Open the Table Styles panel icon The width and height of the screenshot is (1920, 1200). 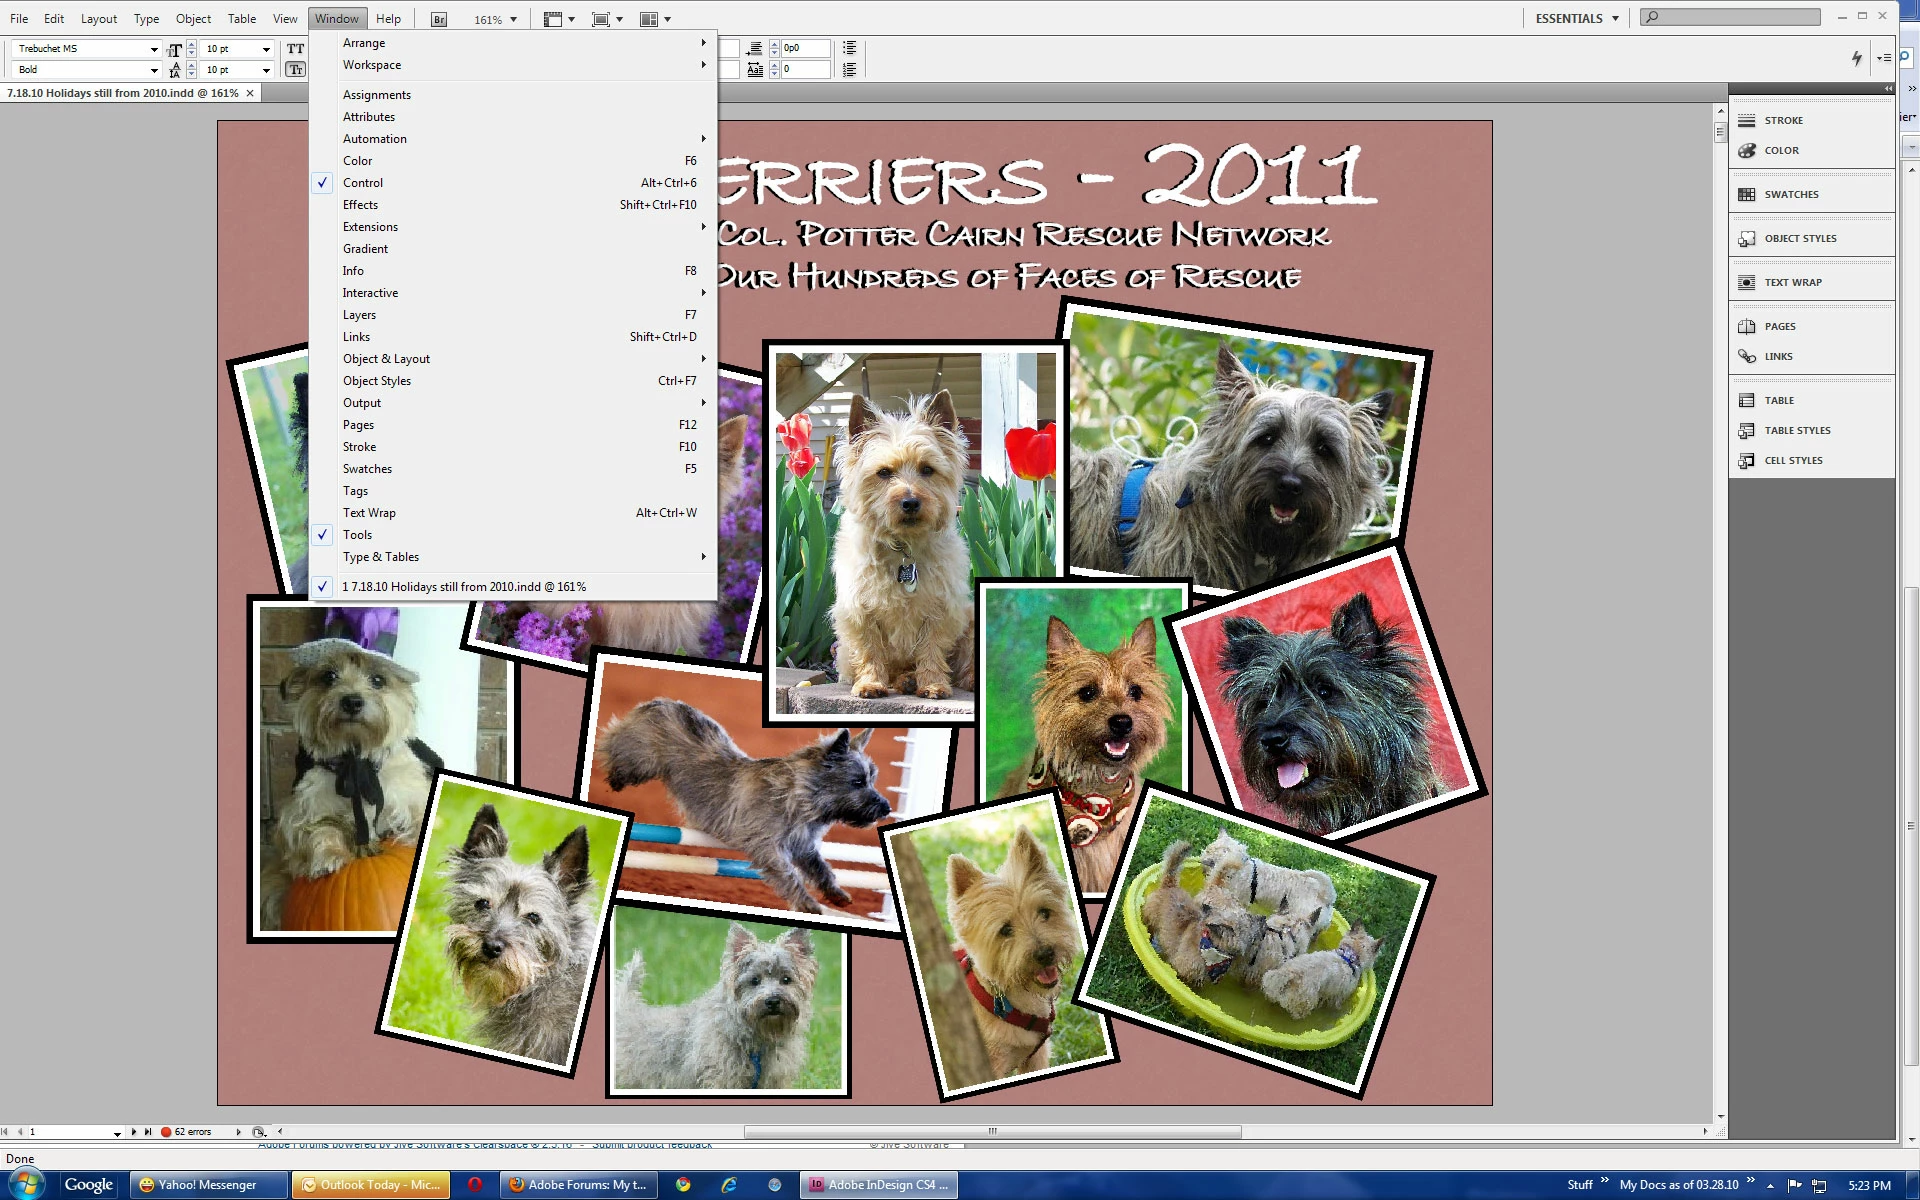[1747, 430]
